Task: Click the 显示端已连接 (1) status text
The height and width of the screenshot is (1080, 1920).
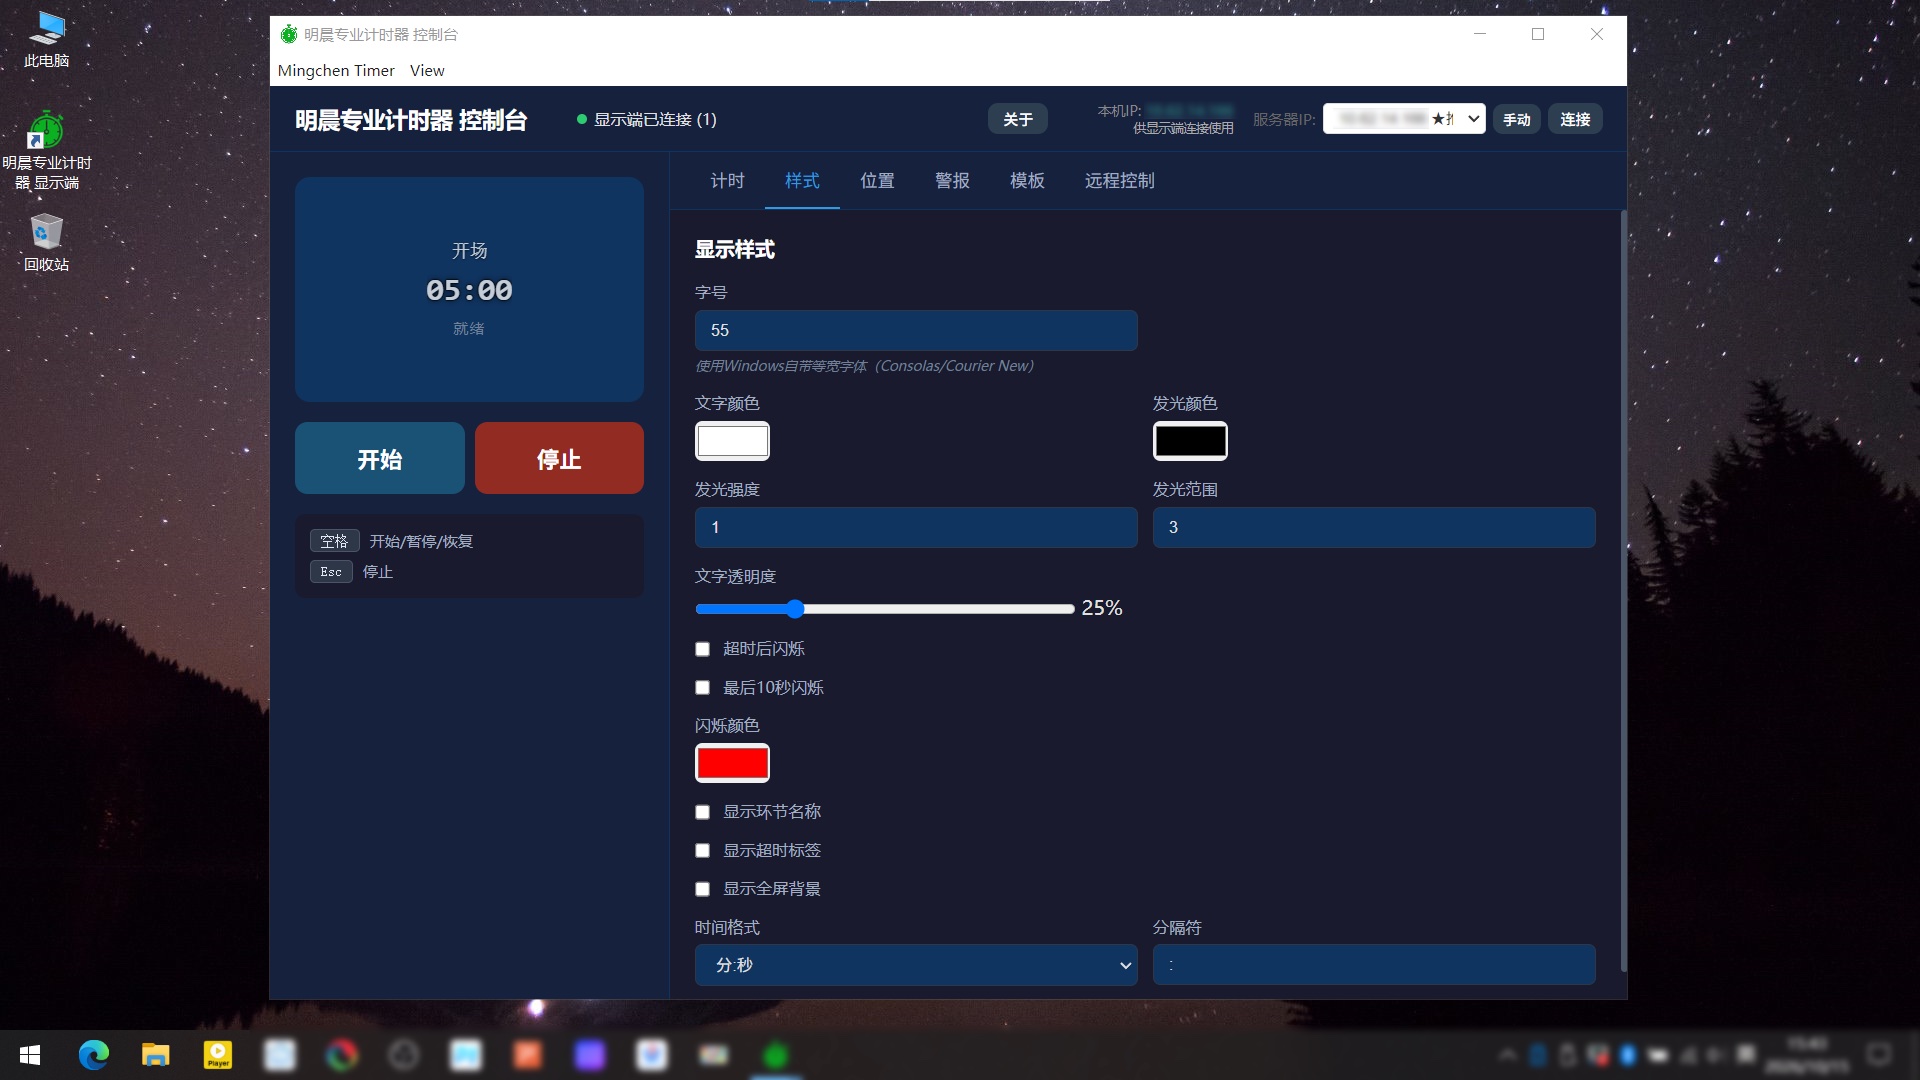Action: coord(655,119)
